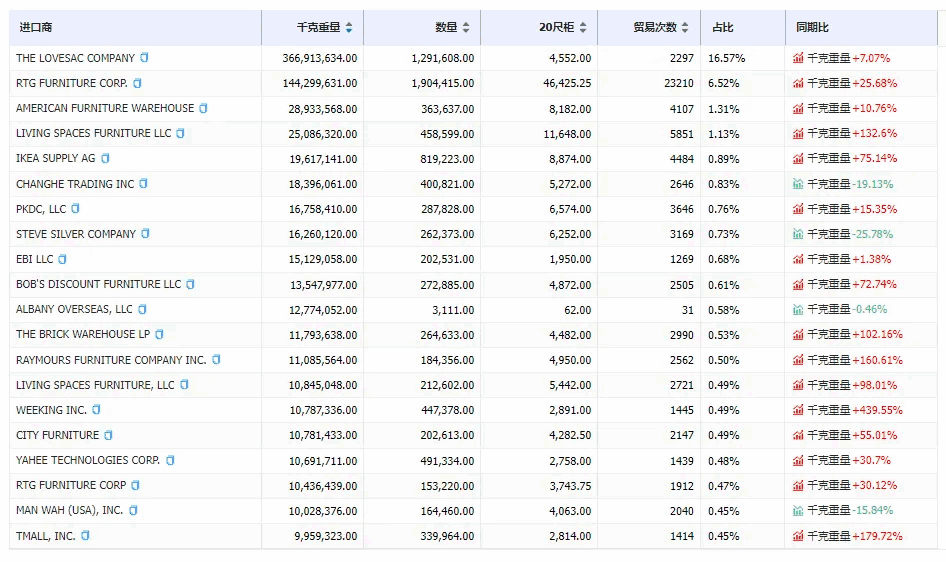The image size is (946, 562).
Task: Click copy icon next to CITY FURNITURE
Action: click(108, 435)
